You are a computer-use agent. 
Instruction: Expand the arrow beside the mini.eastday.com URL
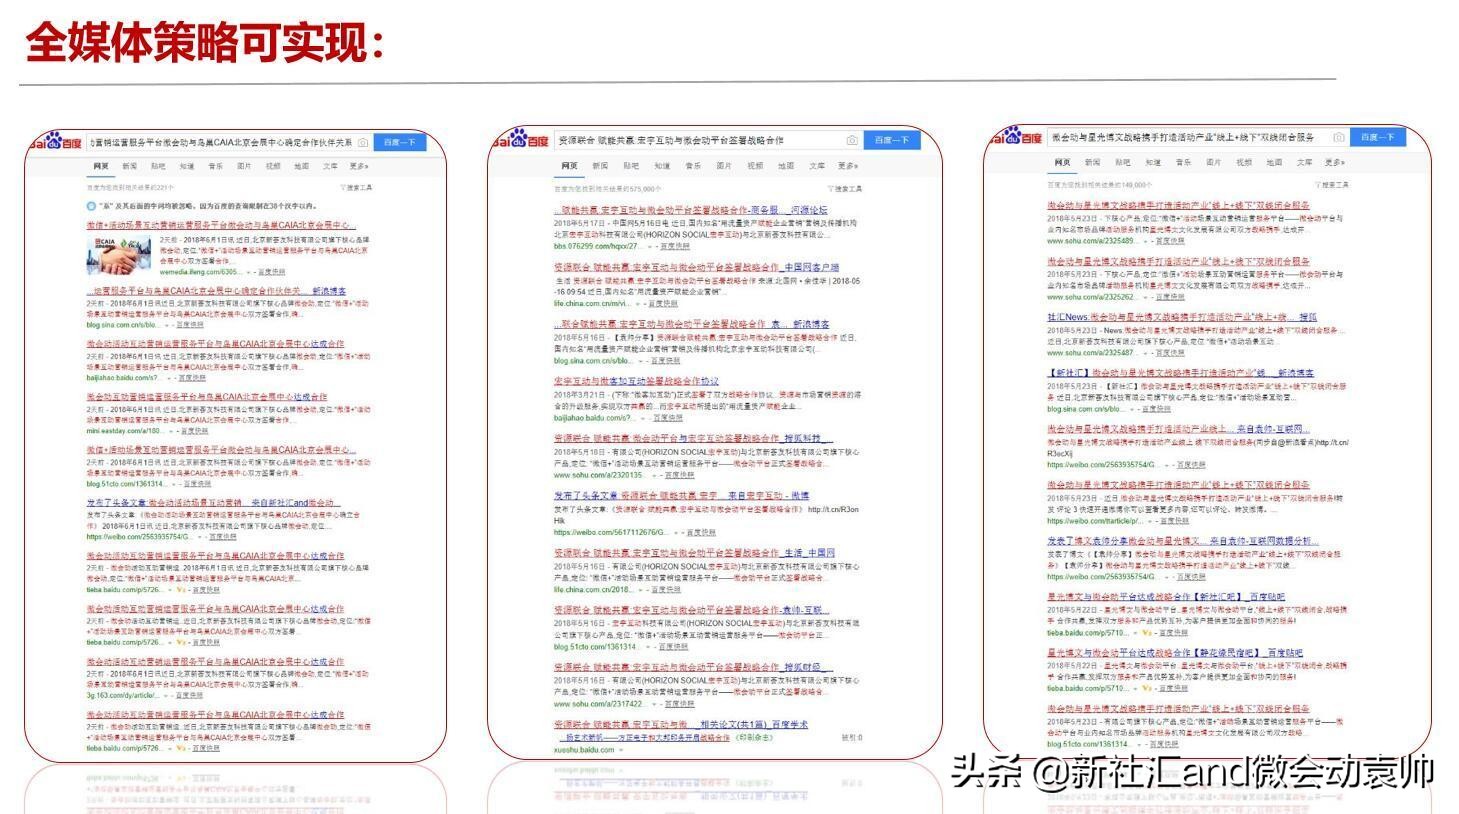click(x=170, y=431)
